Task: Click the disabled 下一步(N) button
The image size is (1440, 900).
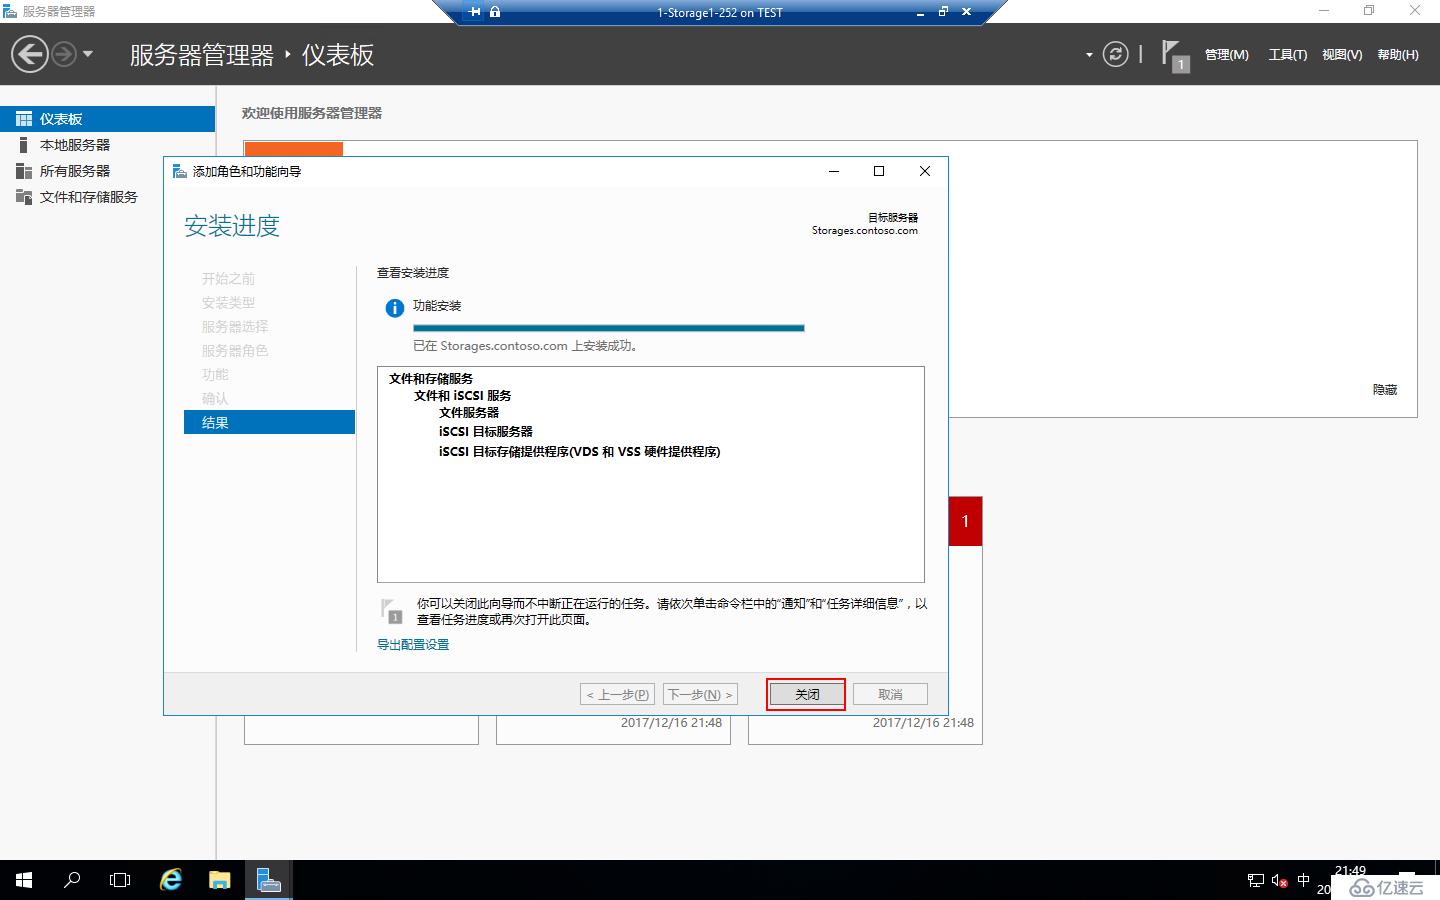Action: point(700,694)
